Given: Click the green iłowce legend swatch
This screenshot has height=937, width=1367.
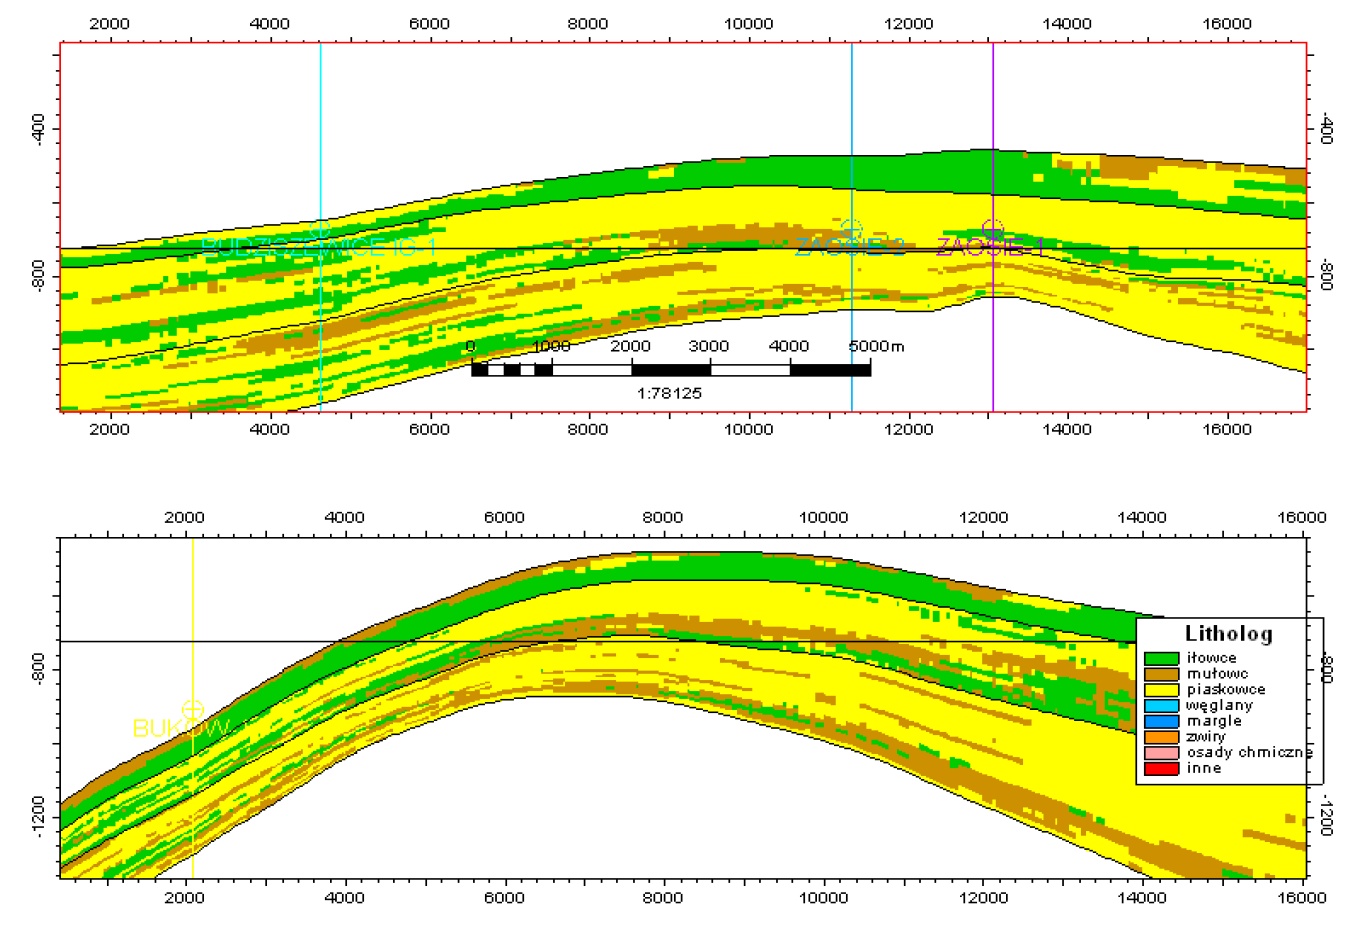Looking at the screenshot, I should [1161, 658].
